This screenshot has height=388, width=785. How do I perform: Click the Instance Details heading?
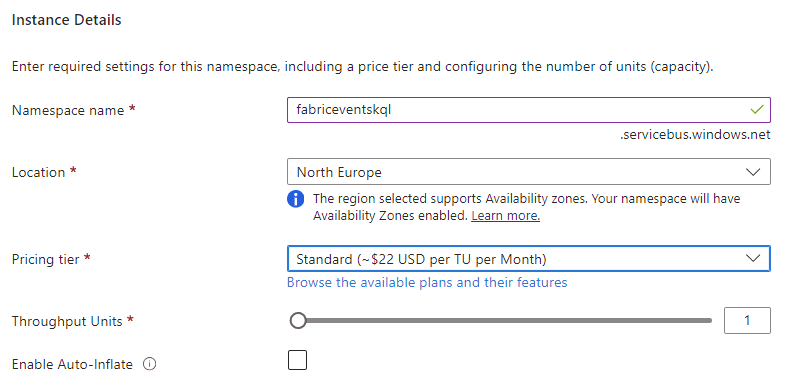click(x=67, y=20)
